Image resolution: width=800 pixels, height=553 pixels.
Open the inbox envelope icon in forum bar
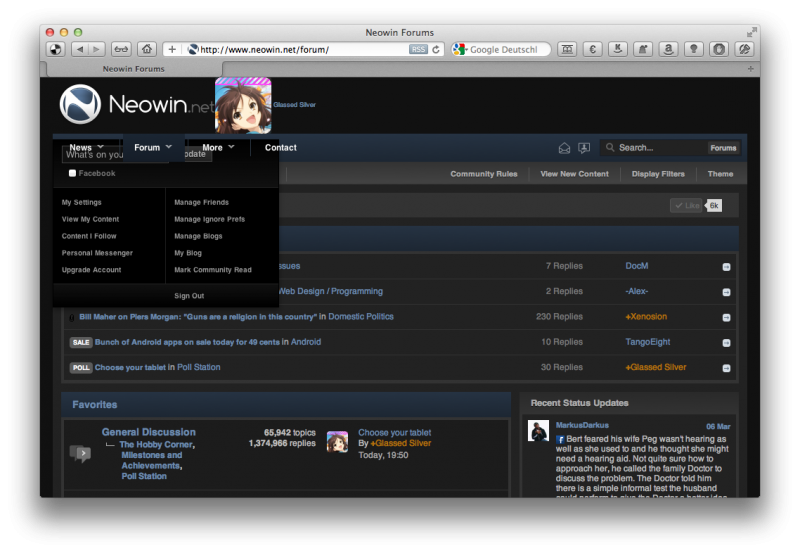click(564, 148)
